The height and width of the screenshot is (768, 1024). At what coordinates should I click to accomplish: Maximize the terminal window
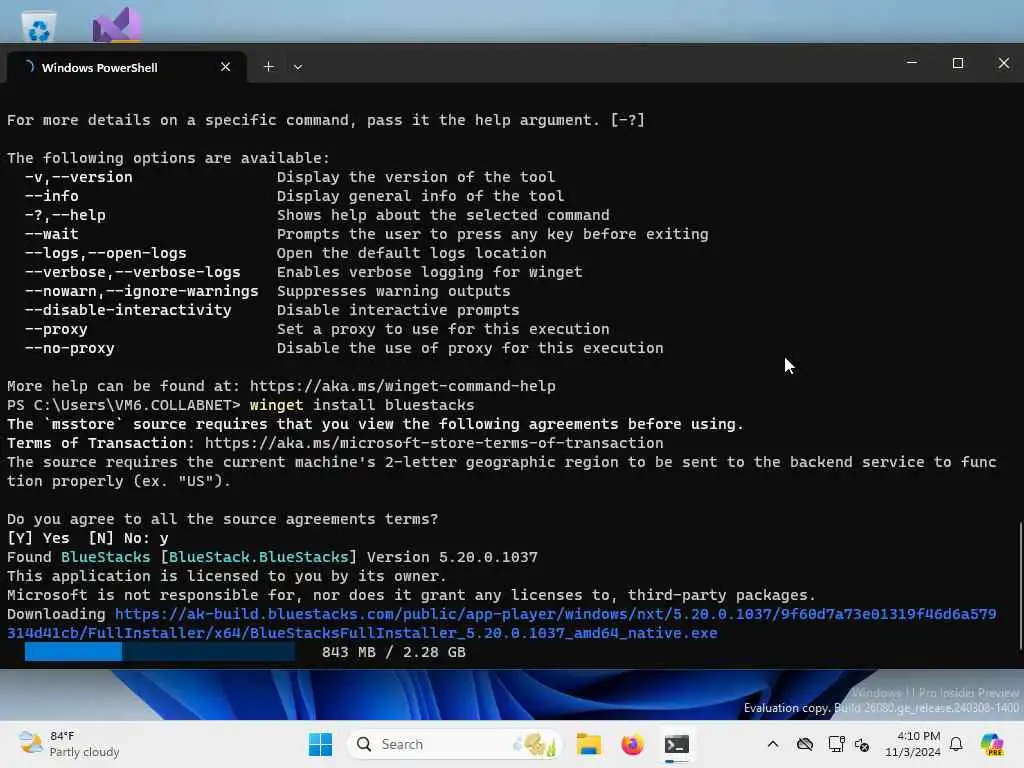point(958,63)
